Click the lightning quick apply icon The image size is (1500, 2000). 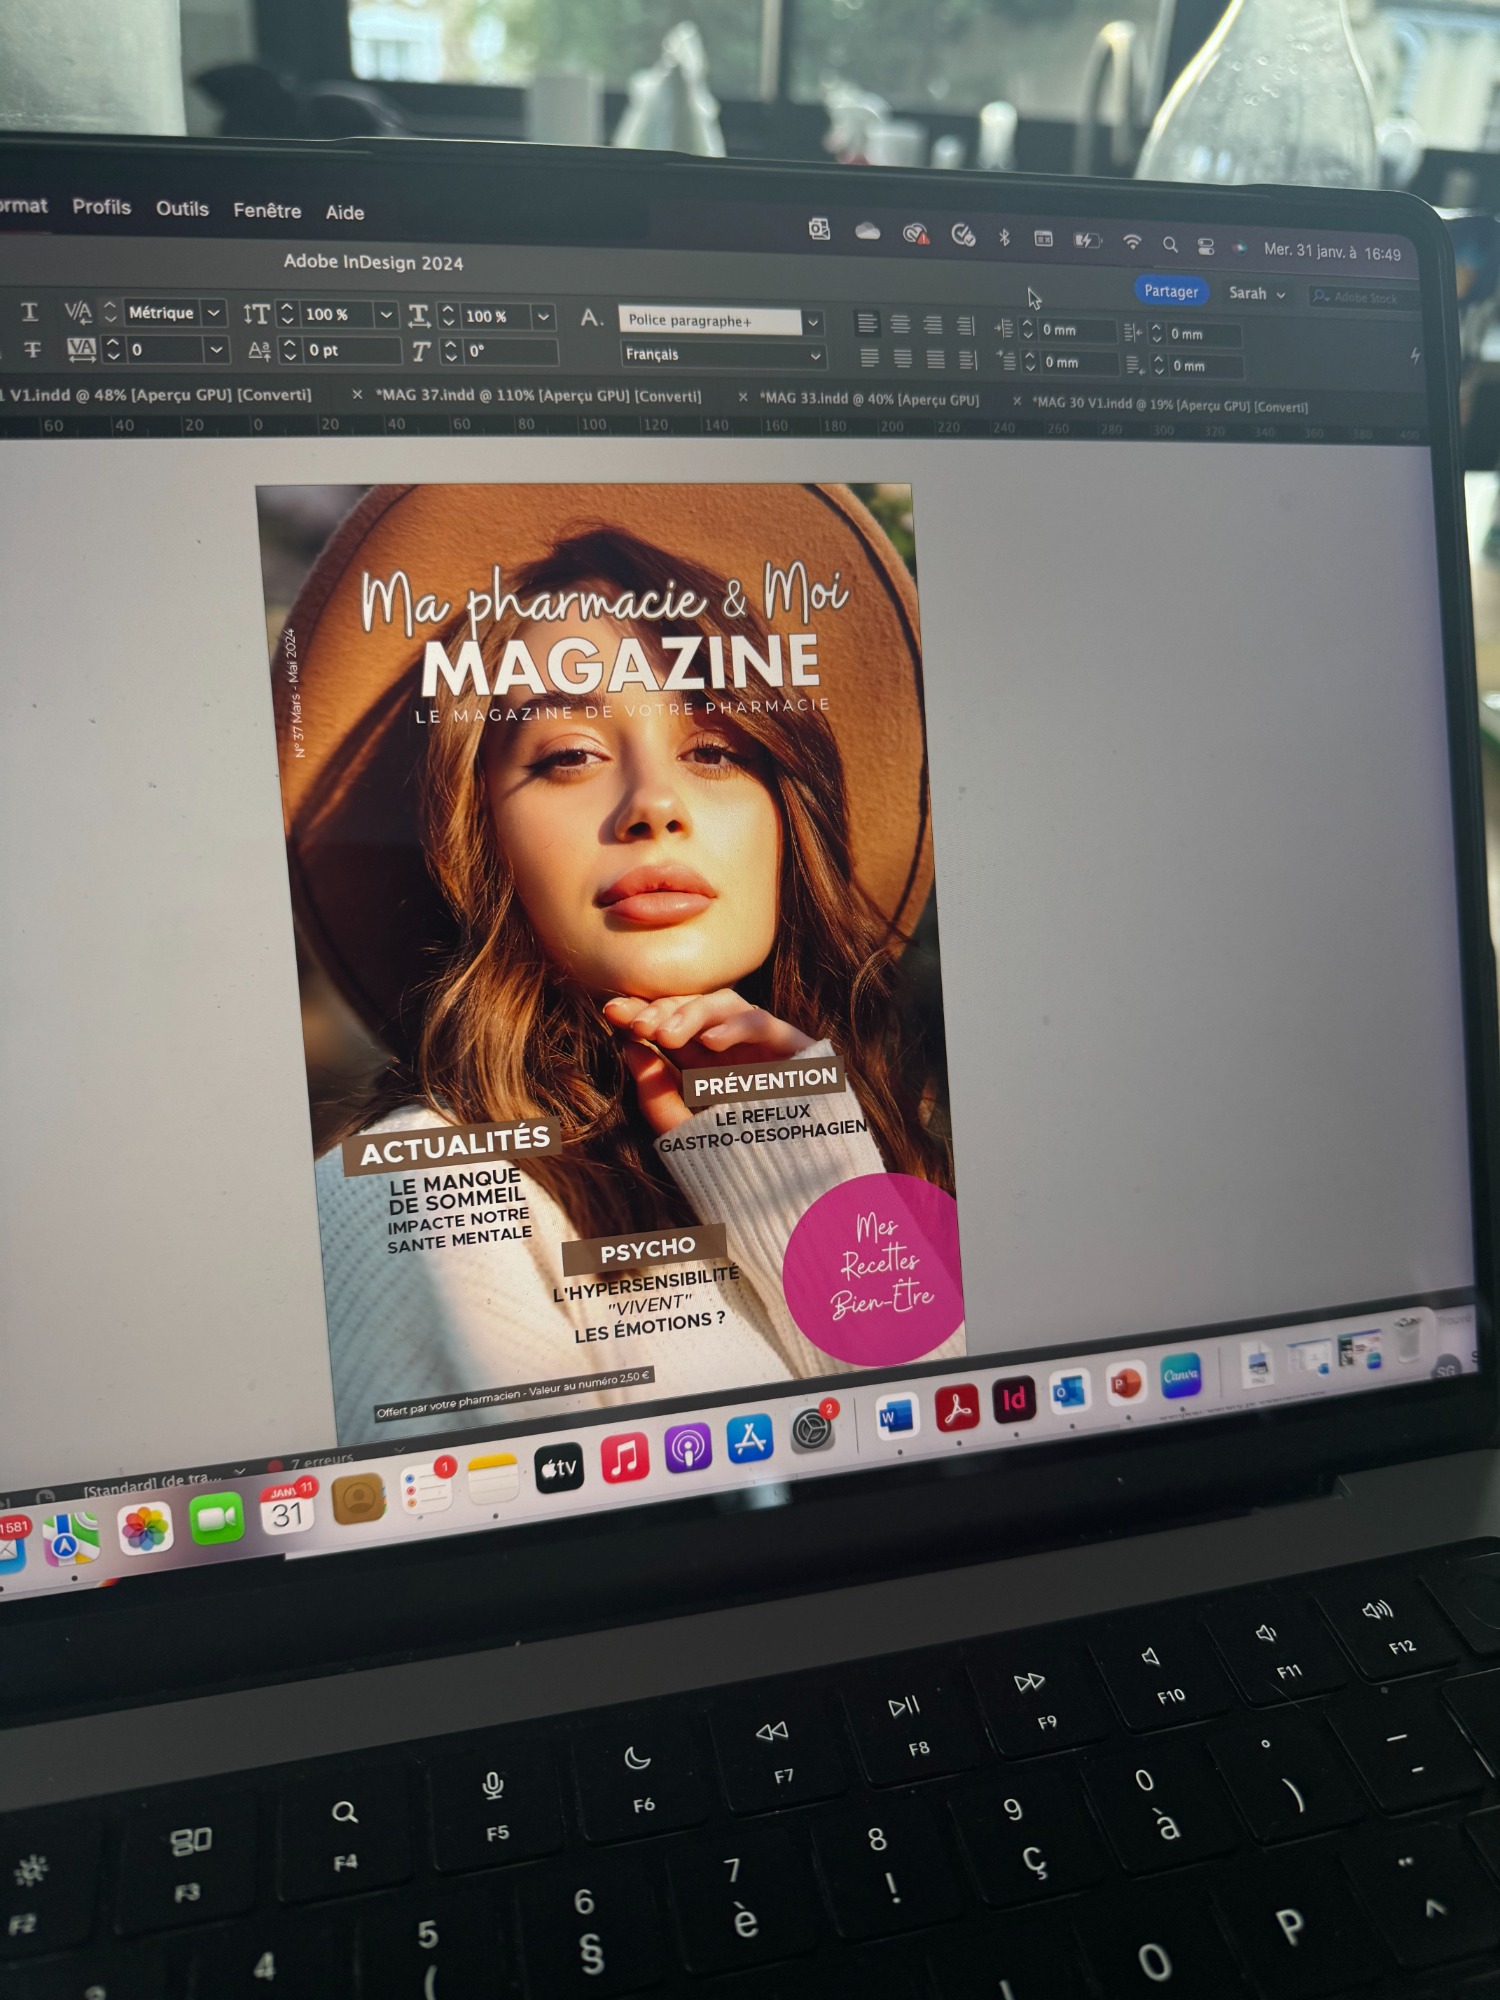pos(1415,356)
